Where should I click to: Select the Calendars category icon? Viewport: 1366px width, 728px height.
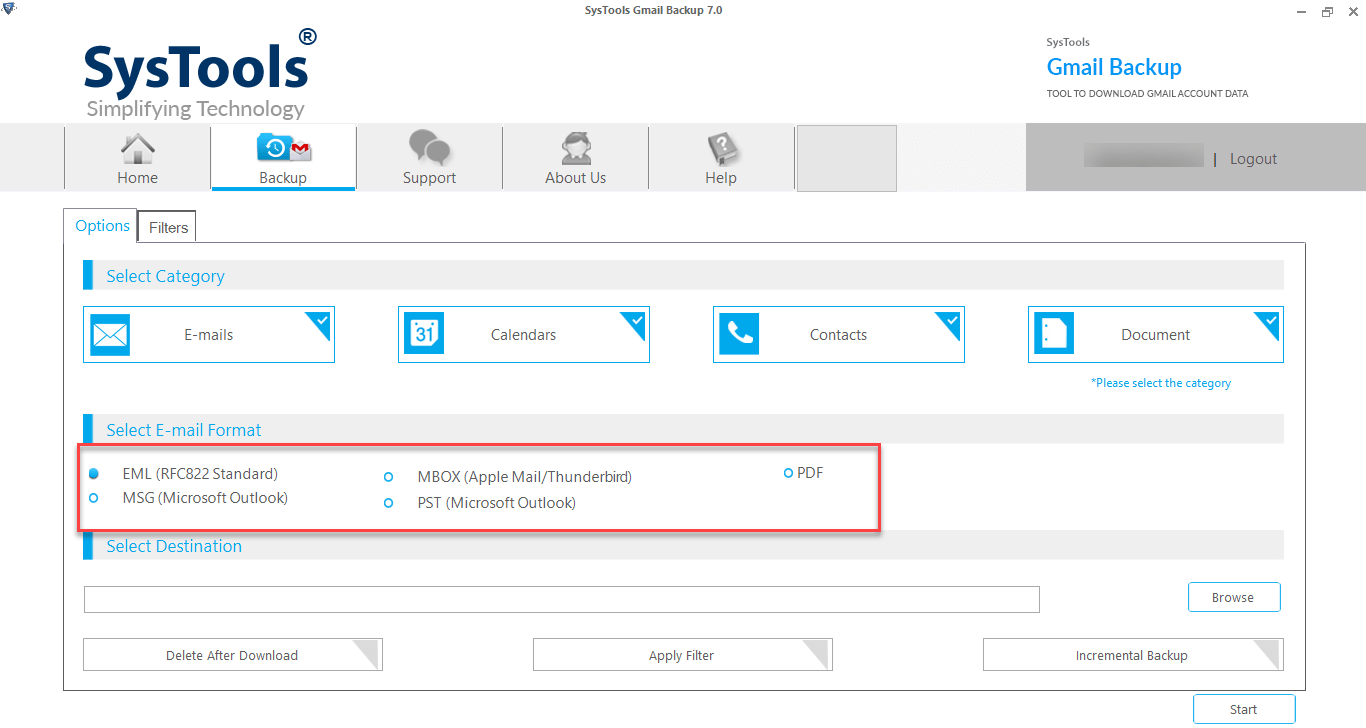click(x=424, y=334)
